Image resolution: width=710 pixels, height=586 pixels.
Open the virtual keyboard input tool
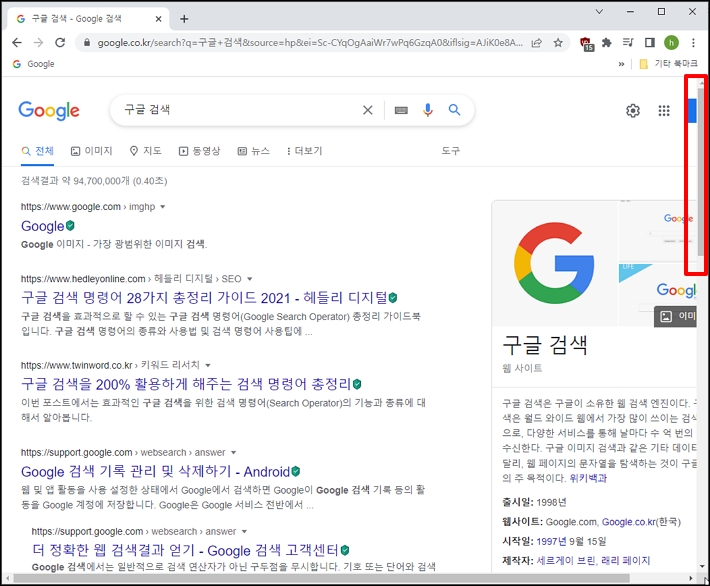point(401,110)
